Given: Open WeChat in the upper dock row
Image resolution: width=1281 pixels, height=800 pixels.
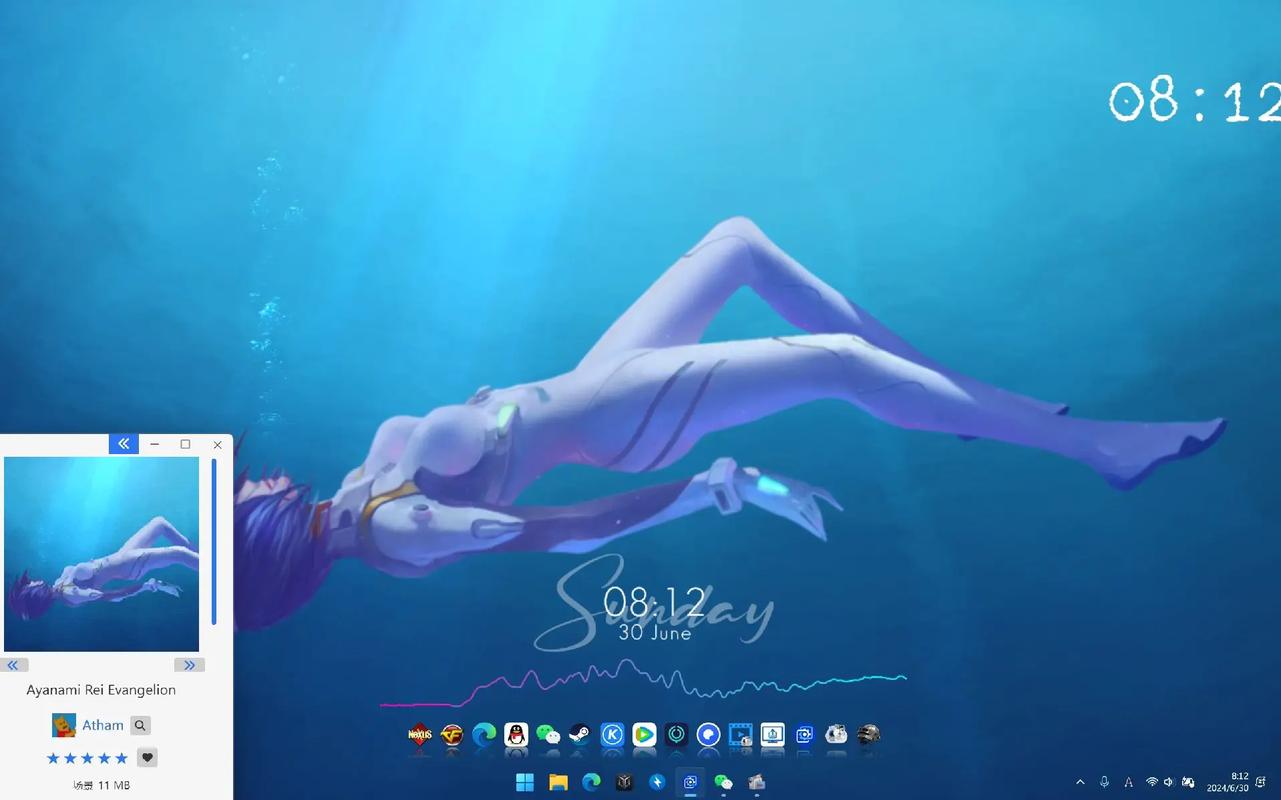Looking at the screenshot, I should (x=548, y=735).
